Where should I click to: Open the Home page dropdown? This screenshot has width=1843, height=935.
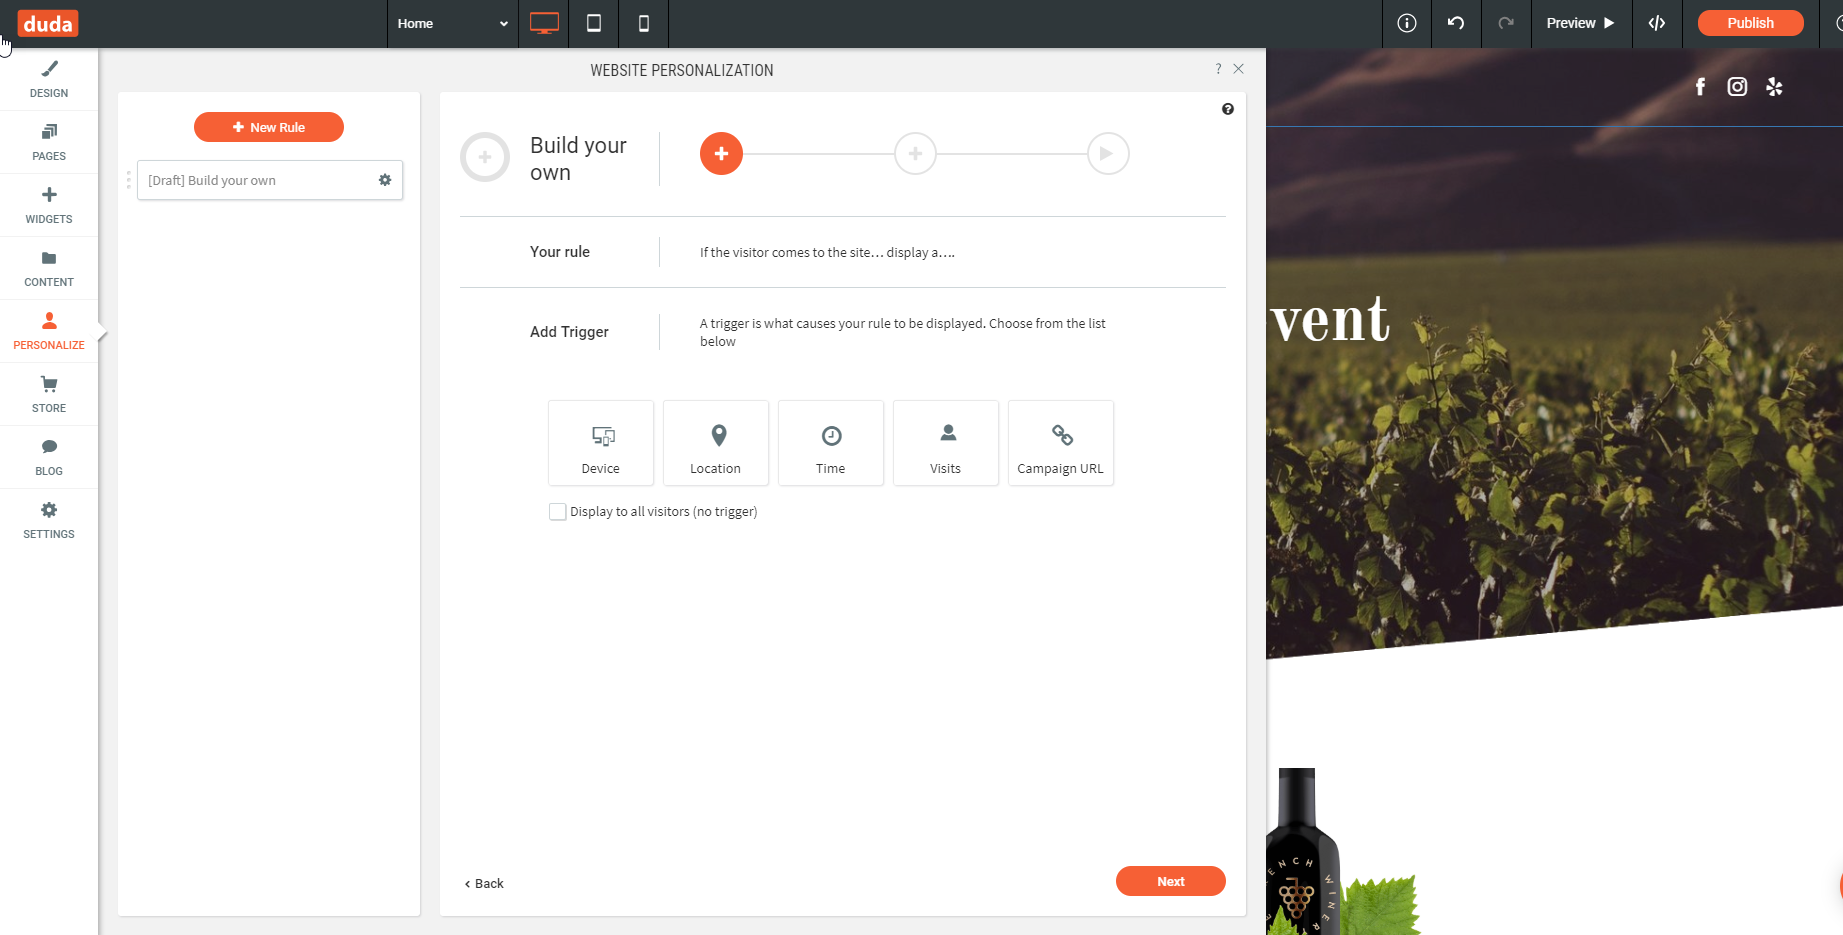(x=452, y=23)
